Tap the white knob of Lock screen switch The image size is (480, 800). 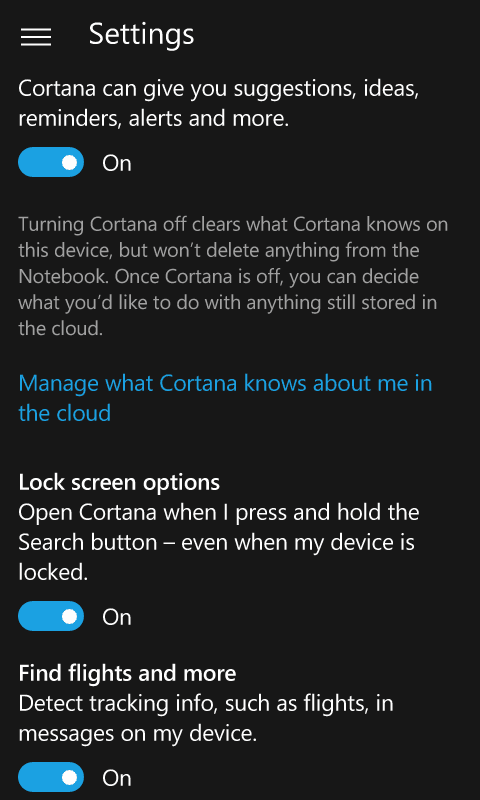[x=70, y=616]
